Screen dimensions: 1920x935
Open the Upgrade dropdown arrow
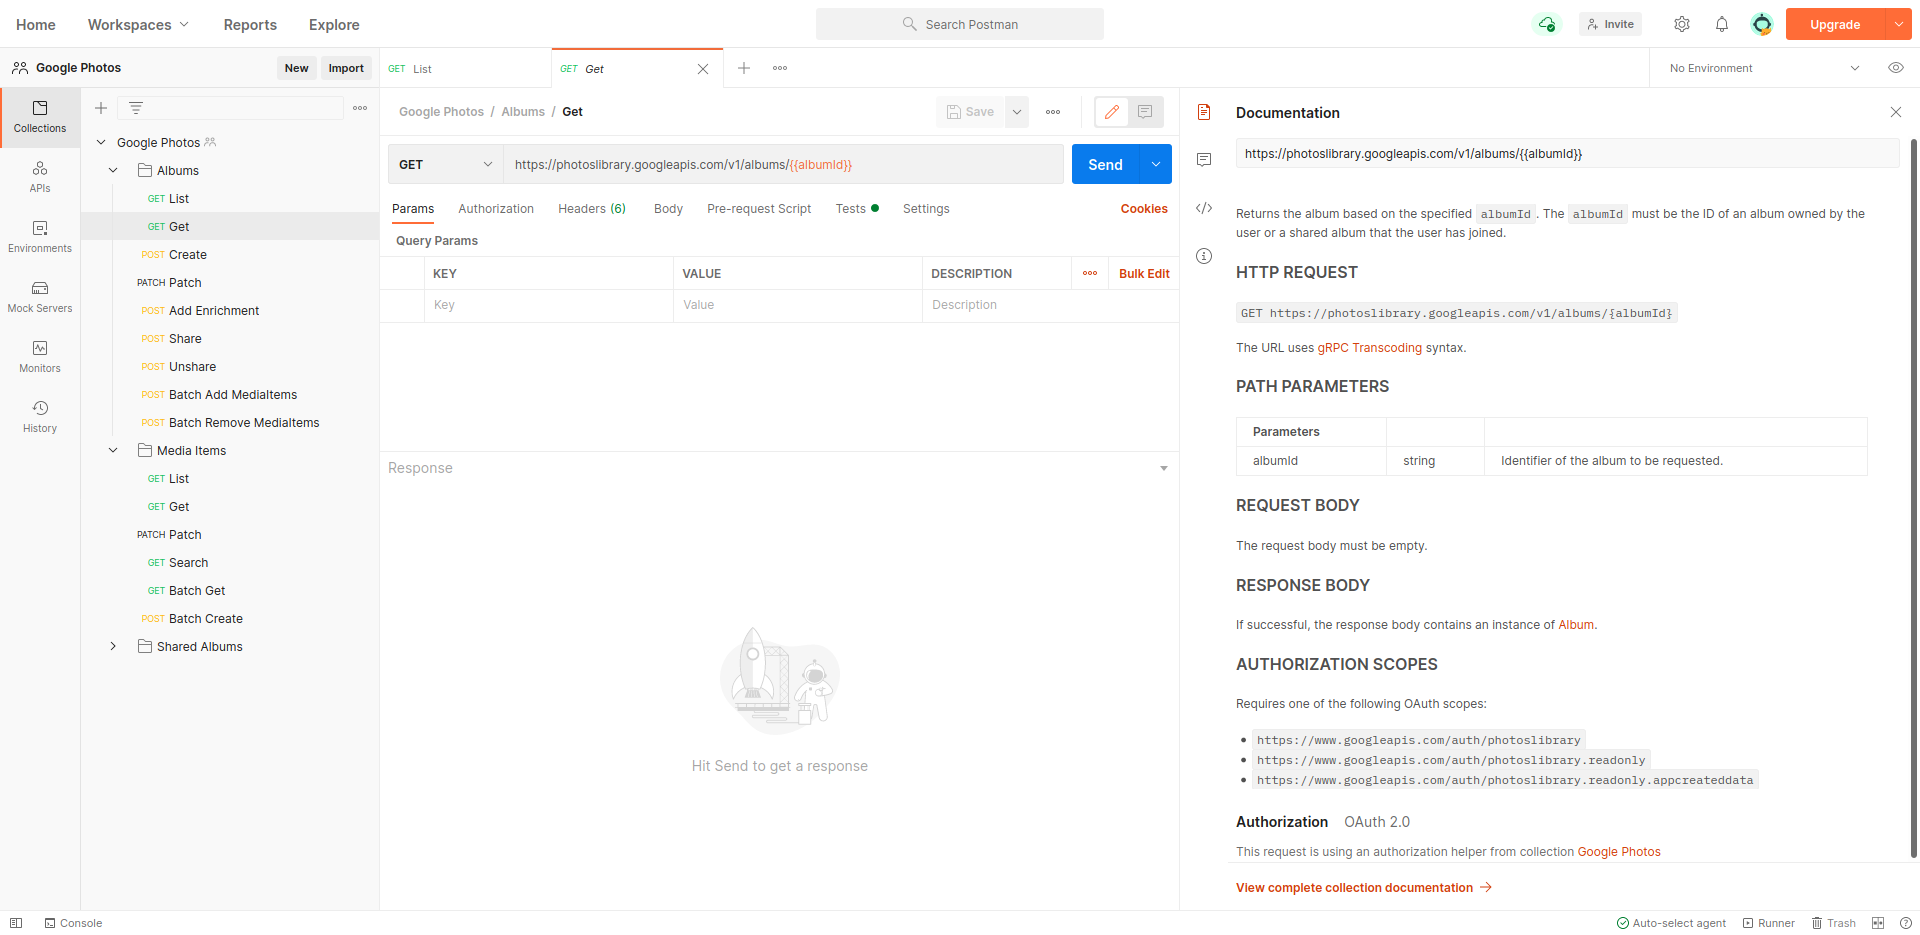(1898, 24)
